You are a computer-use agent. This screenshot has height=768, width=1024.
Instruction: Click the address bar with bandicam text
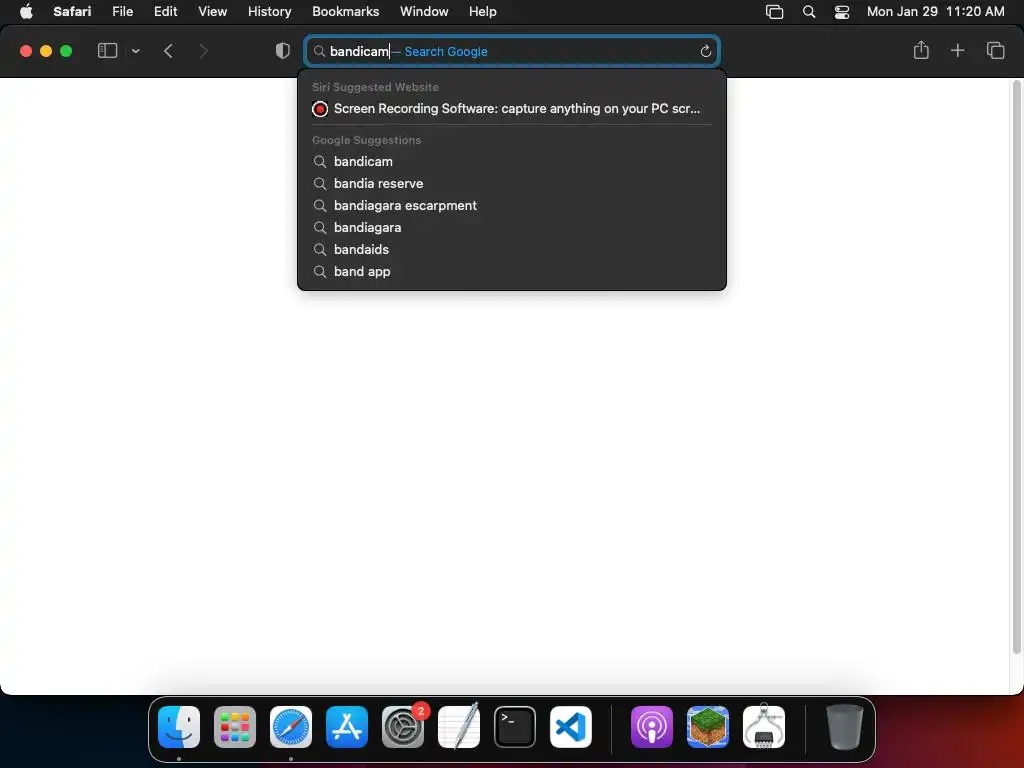[x=512, y=51]
